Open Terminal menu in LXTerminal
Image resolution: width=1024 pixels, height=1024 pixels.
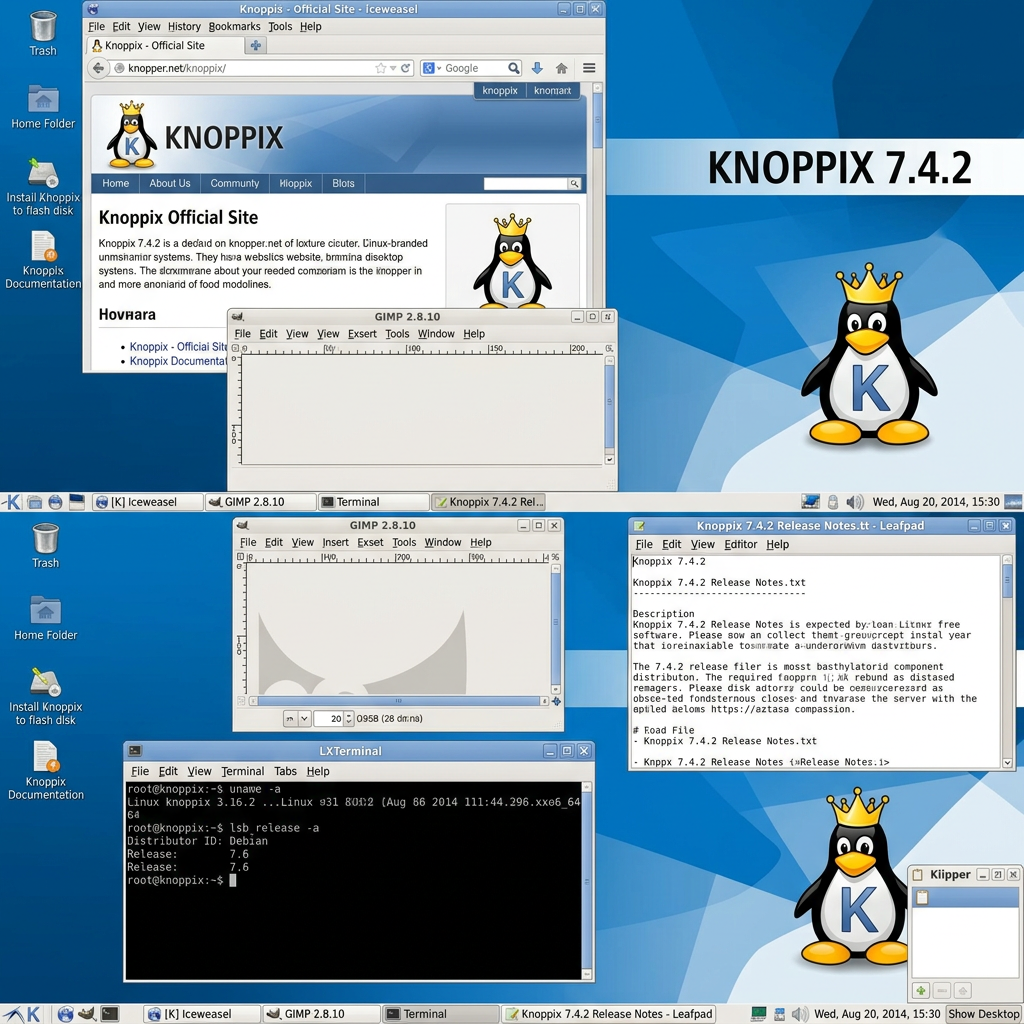tap(242, 771)
